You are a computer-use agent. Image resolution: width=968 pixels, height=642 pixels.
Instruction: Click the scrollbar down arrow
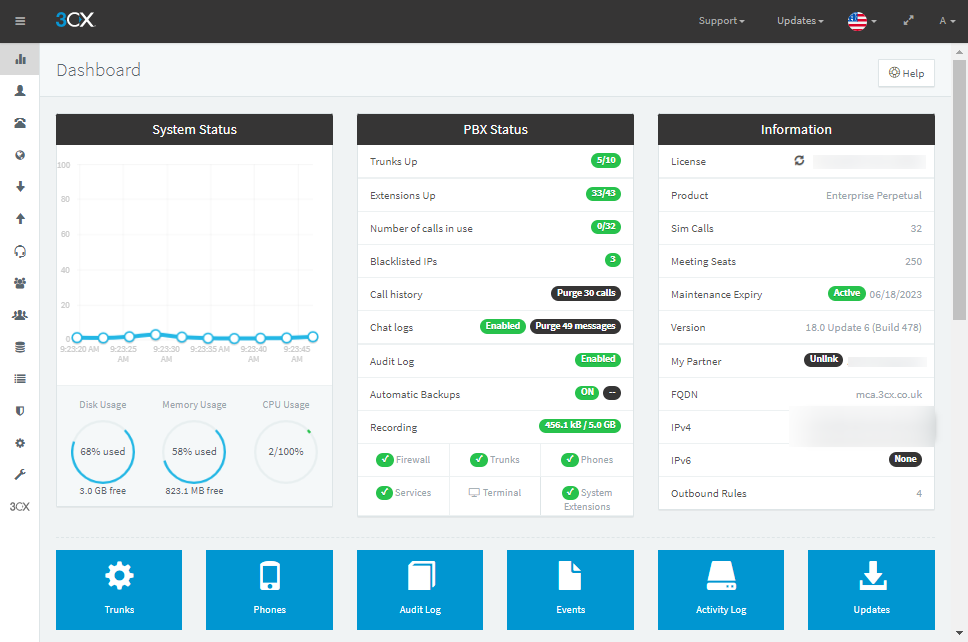pos(959,633)
